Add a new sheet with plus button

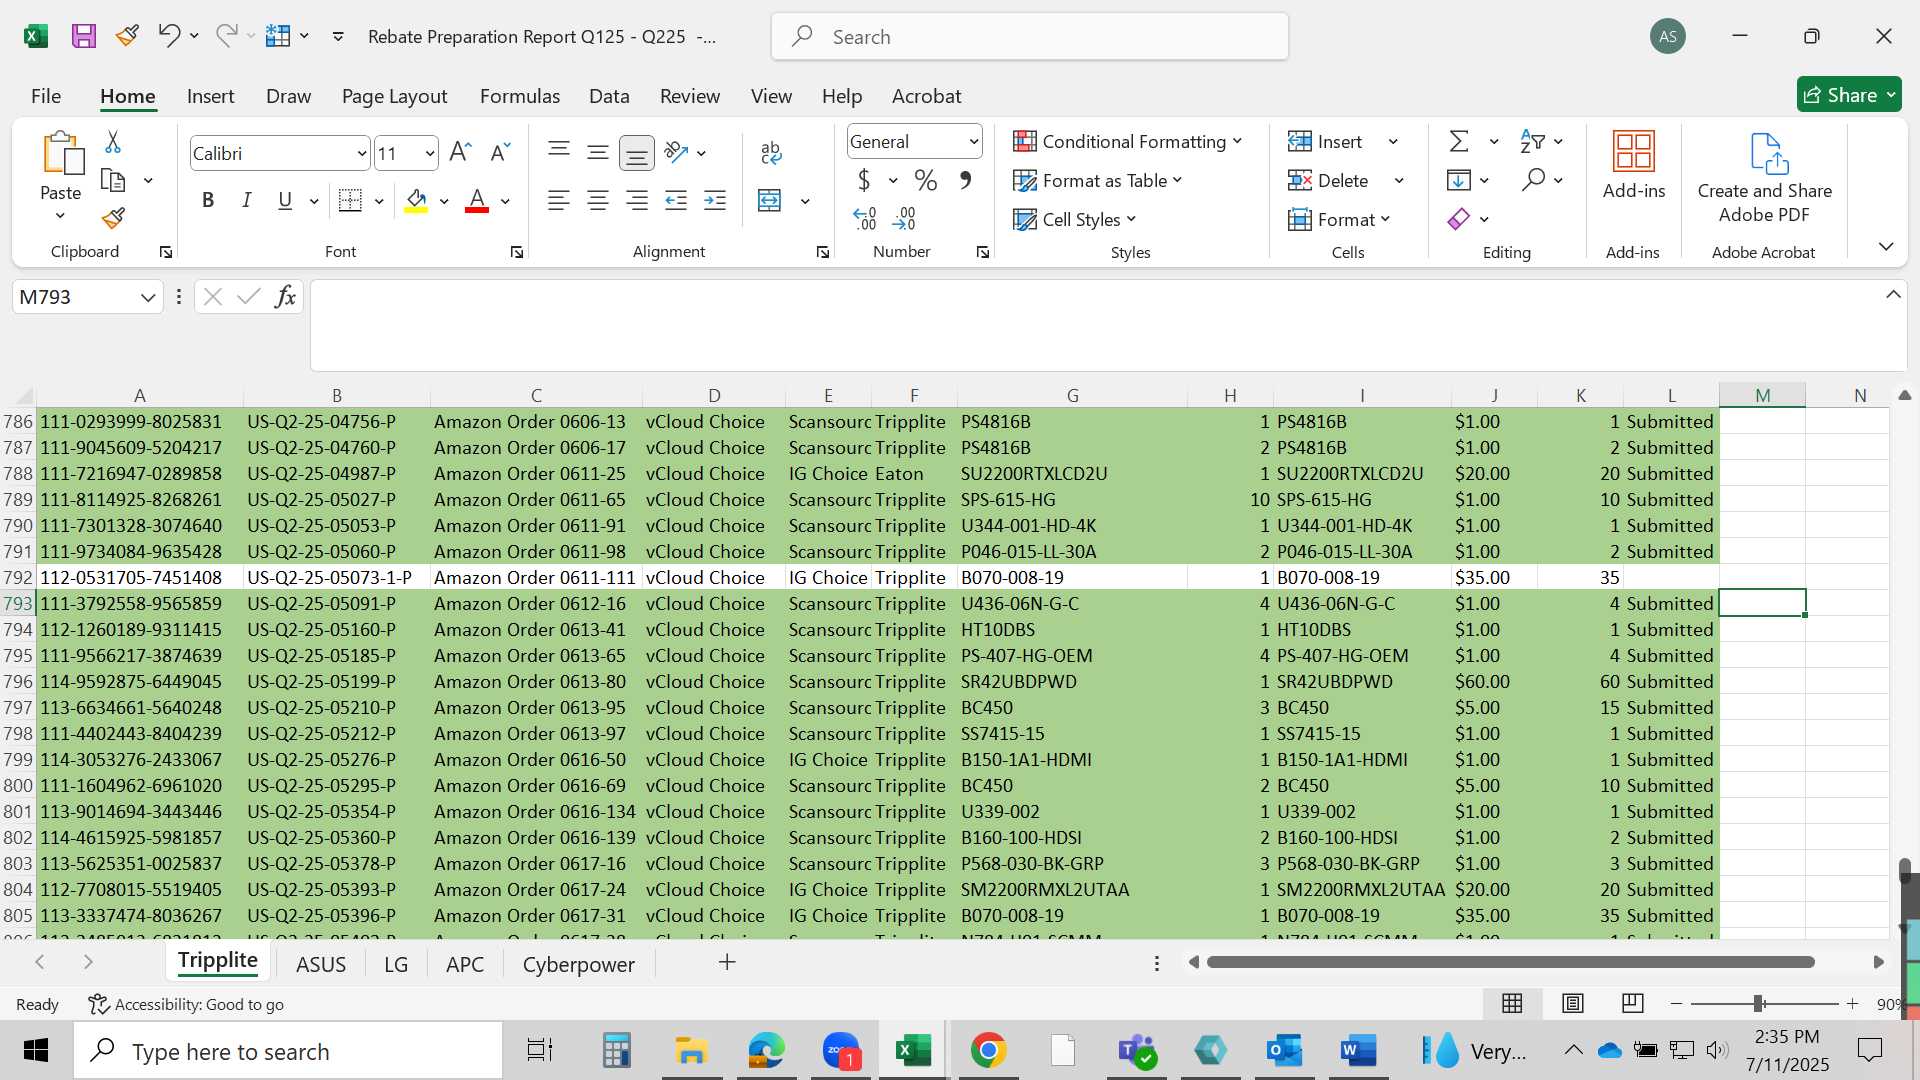(x=727, y=962)
